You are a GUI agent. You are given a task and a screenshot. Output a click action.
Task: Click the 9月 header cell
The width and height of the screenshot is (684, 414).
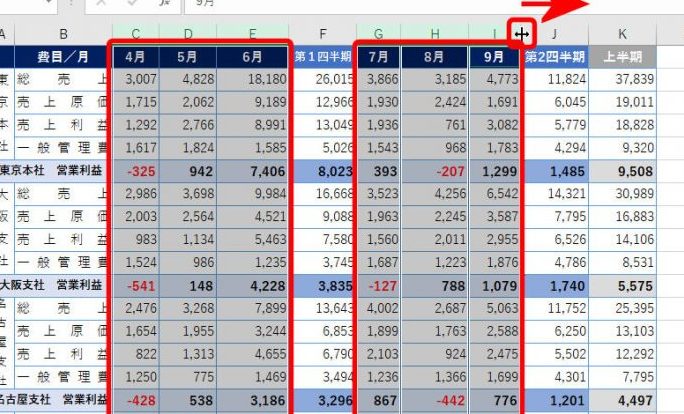(x=495, y=57)
